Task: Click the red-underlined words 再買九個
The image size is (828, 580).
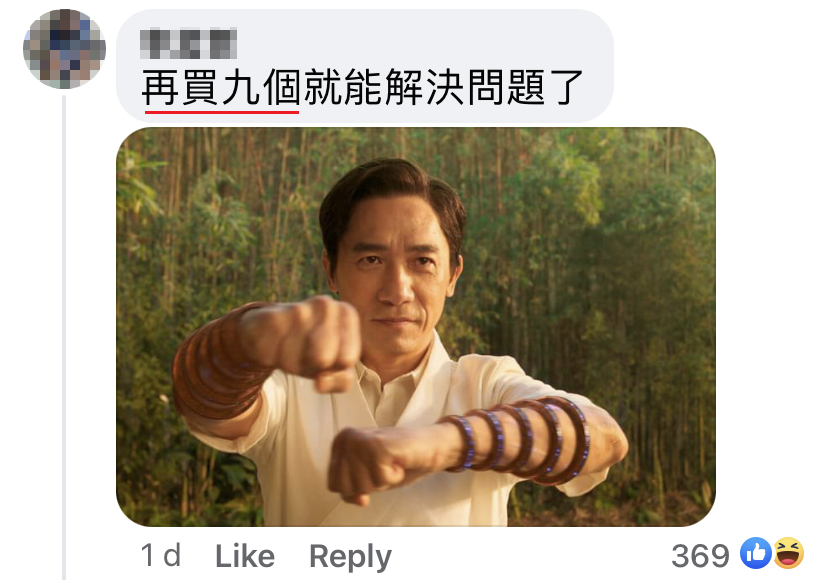Action: (x=221, y=88)
